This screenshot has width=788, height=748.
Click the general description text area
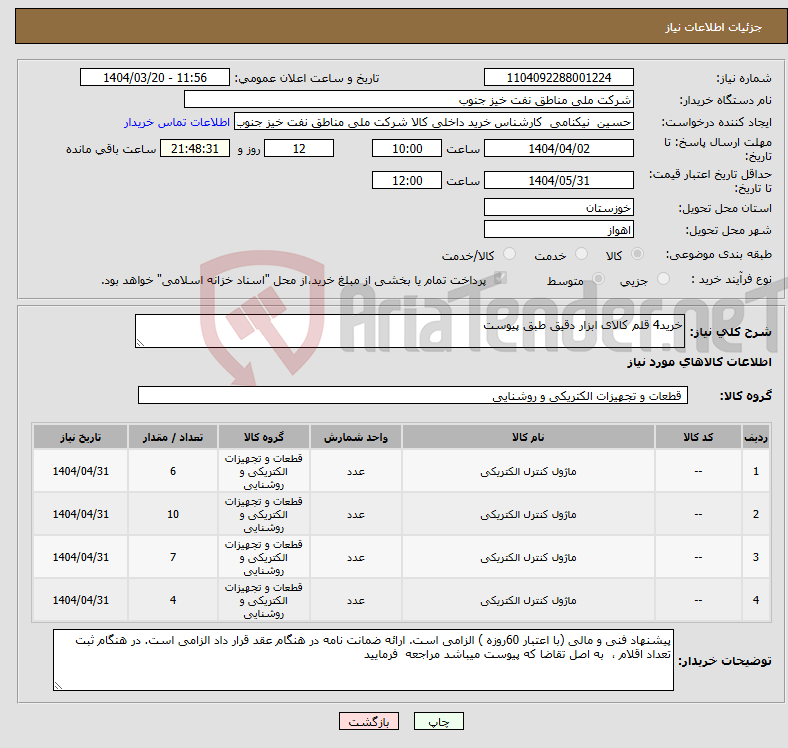[410, 331]
